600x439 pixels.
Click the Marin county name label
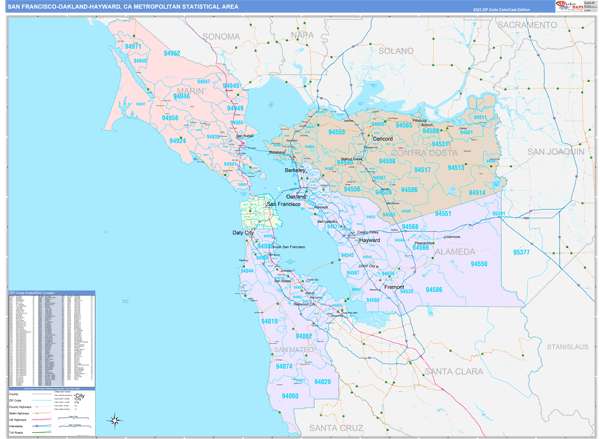tap(190, 90)
